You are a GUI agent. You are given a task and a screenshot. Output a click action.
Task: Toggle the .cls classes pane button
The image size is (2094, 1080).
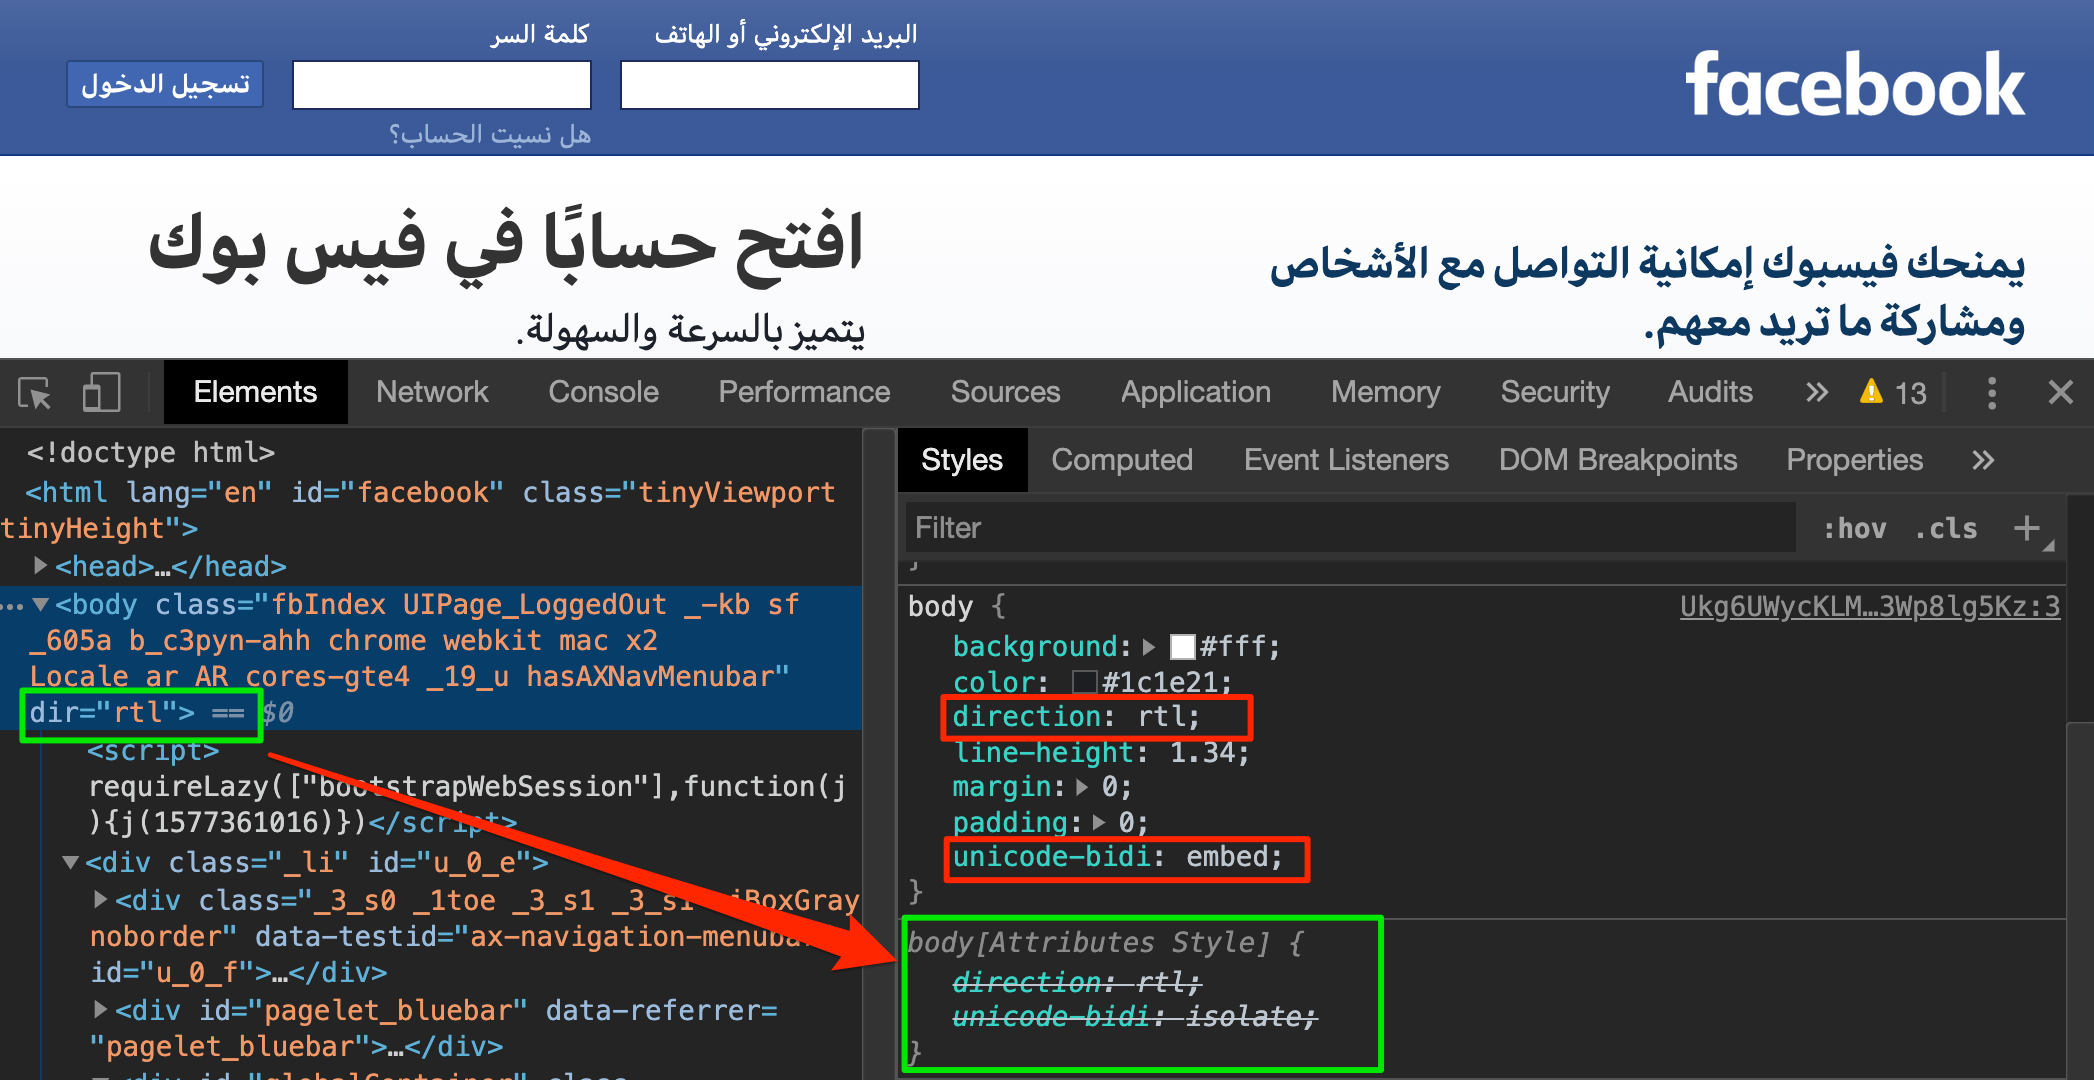click(1946, 528)
